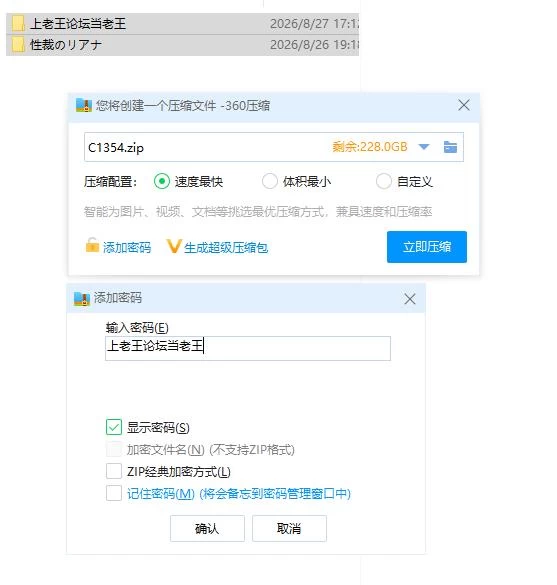Open the 生成超级压缩包 link

point(226,247)
